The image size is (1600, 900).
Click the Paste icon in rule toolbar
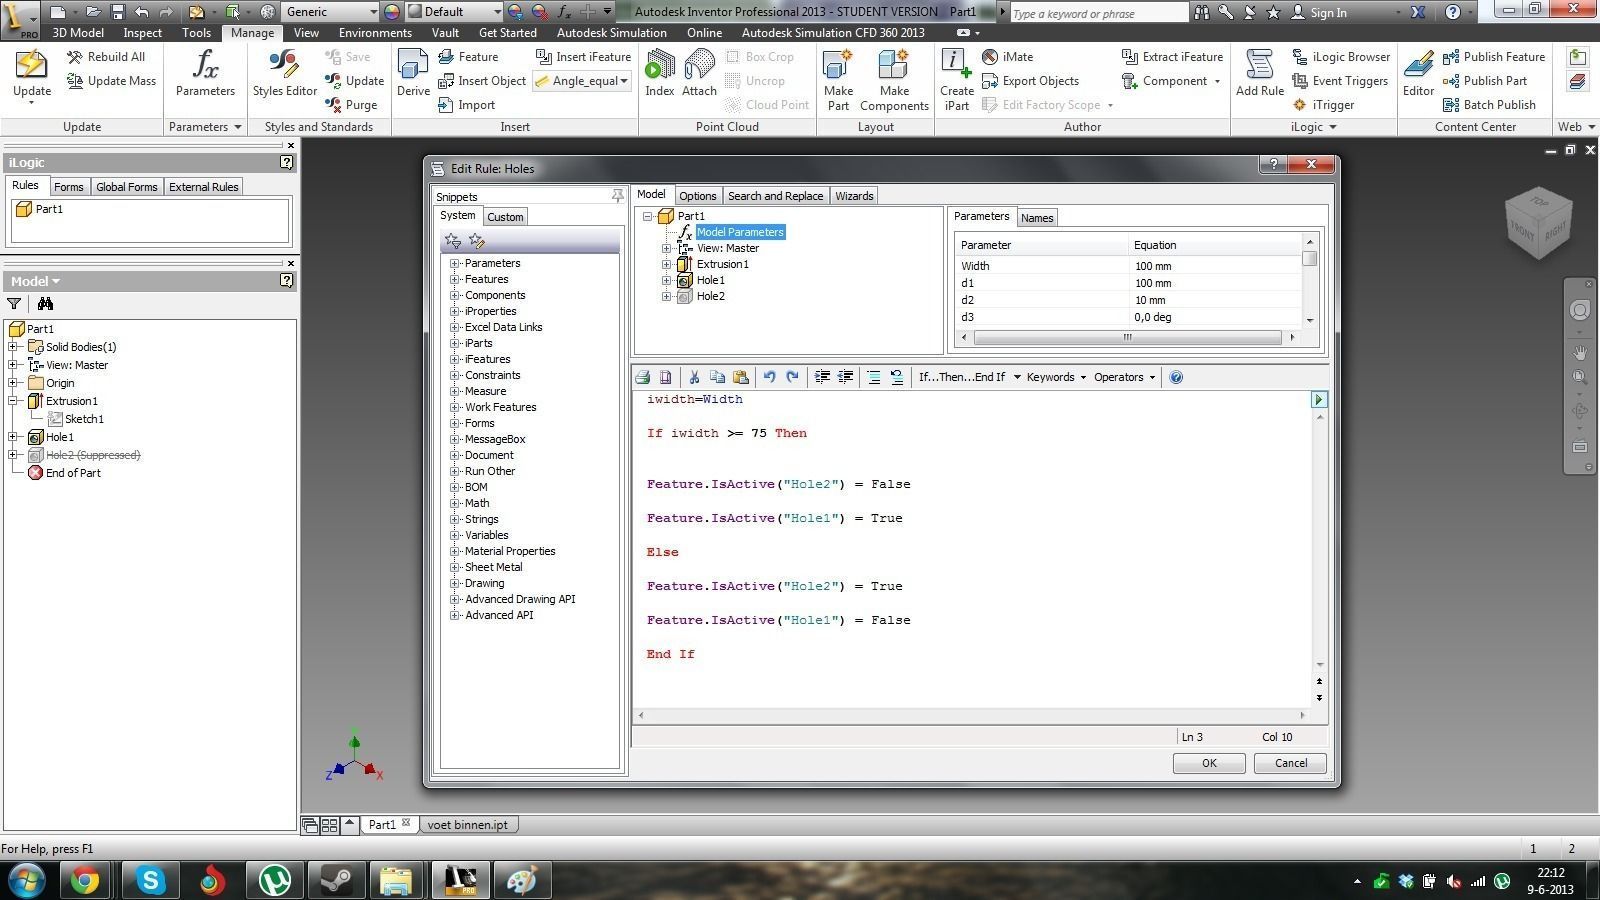coord(741,377)
